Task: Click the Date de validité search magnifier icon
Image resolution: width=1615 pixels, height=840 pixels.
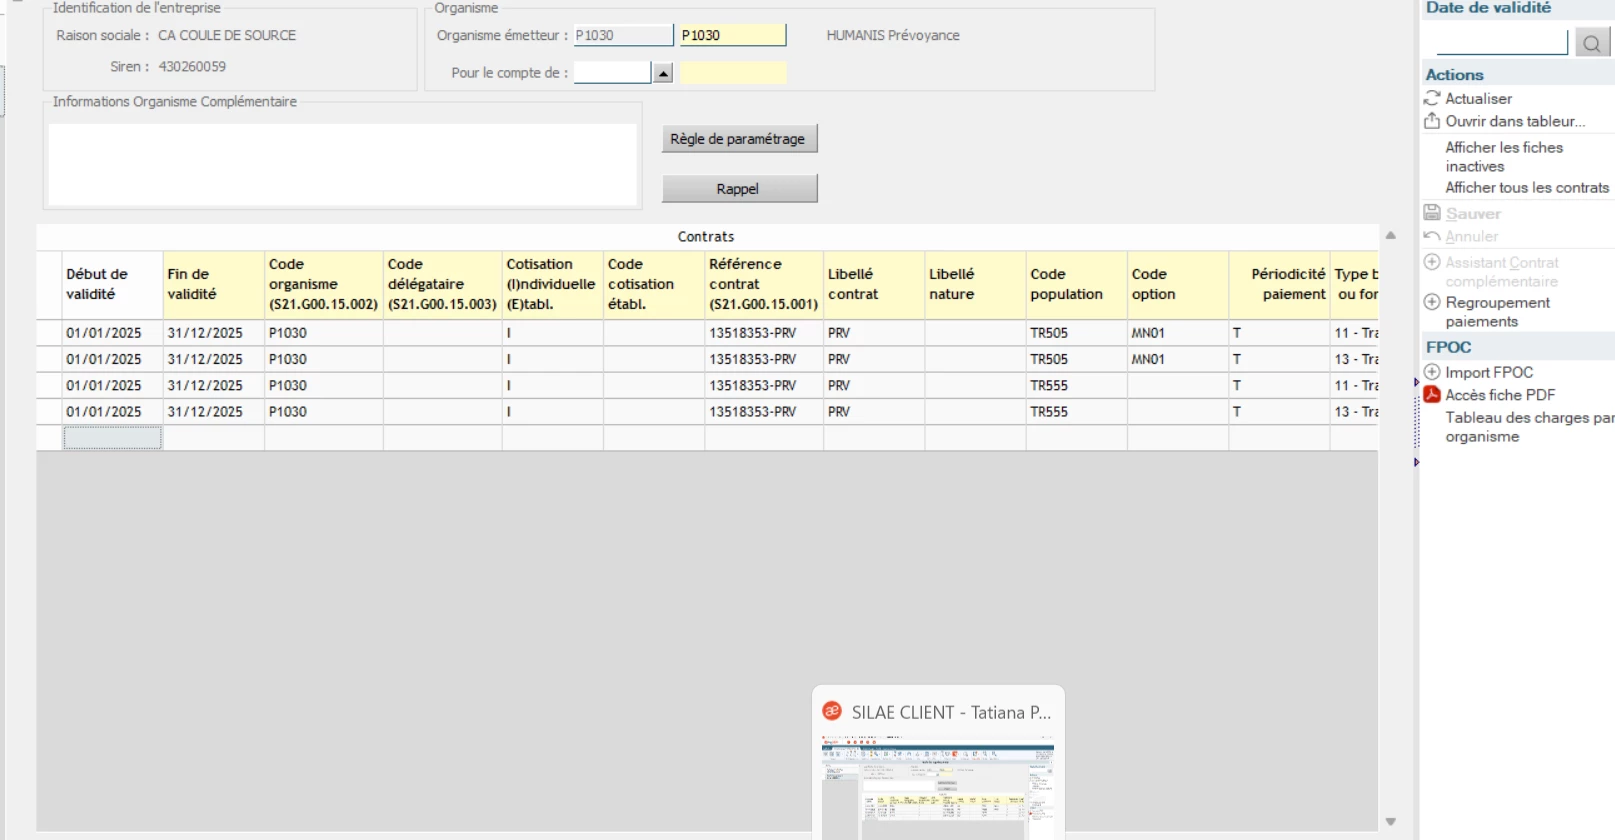Action: pyautogui.click(x=1592, y=43)
